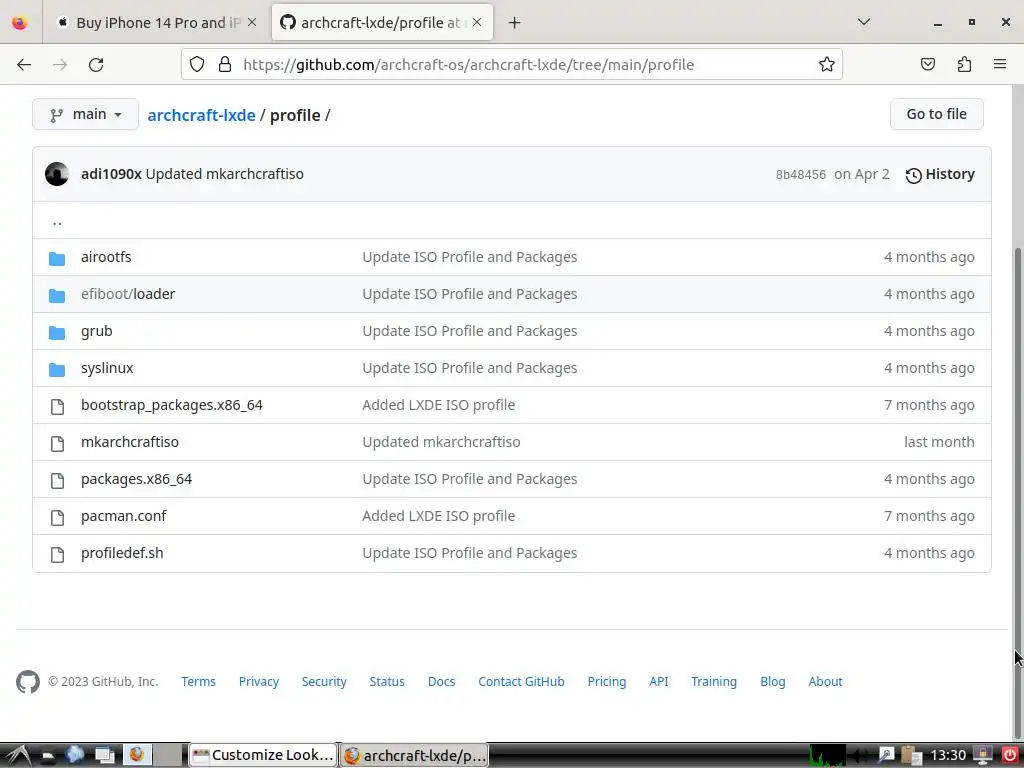Open the Security footer link
Screen dimensions: 1024x768
[x=324, y=682]
